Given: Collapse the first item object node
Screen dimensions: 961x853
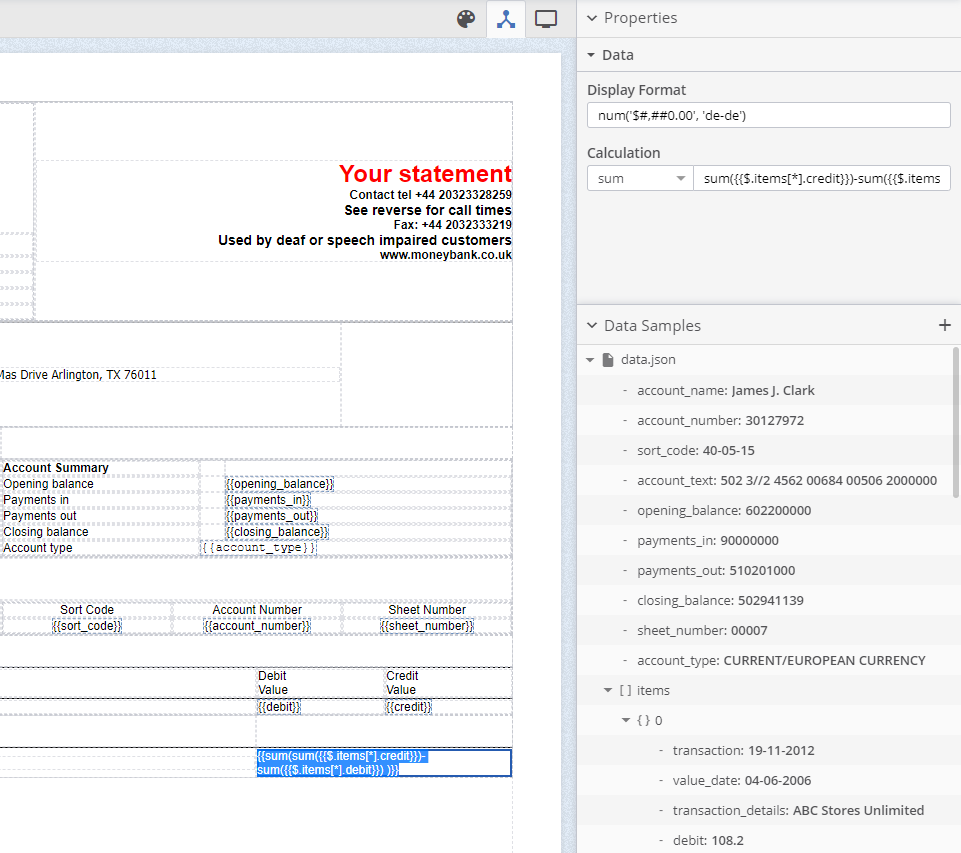Looking at the screenshot, I should [626, 720].
